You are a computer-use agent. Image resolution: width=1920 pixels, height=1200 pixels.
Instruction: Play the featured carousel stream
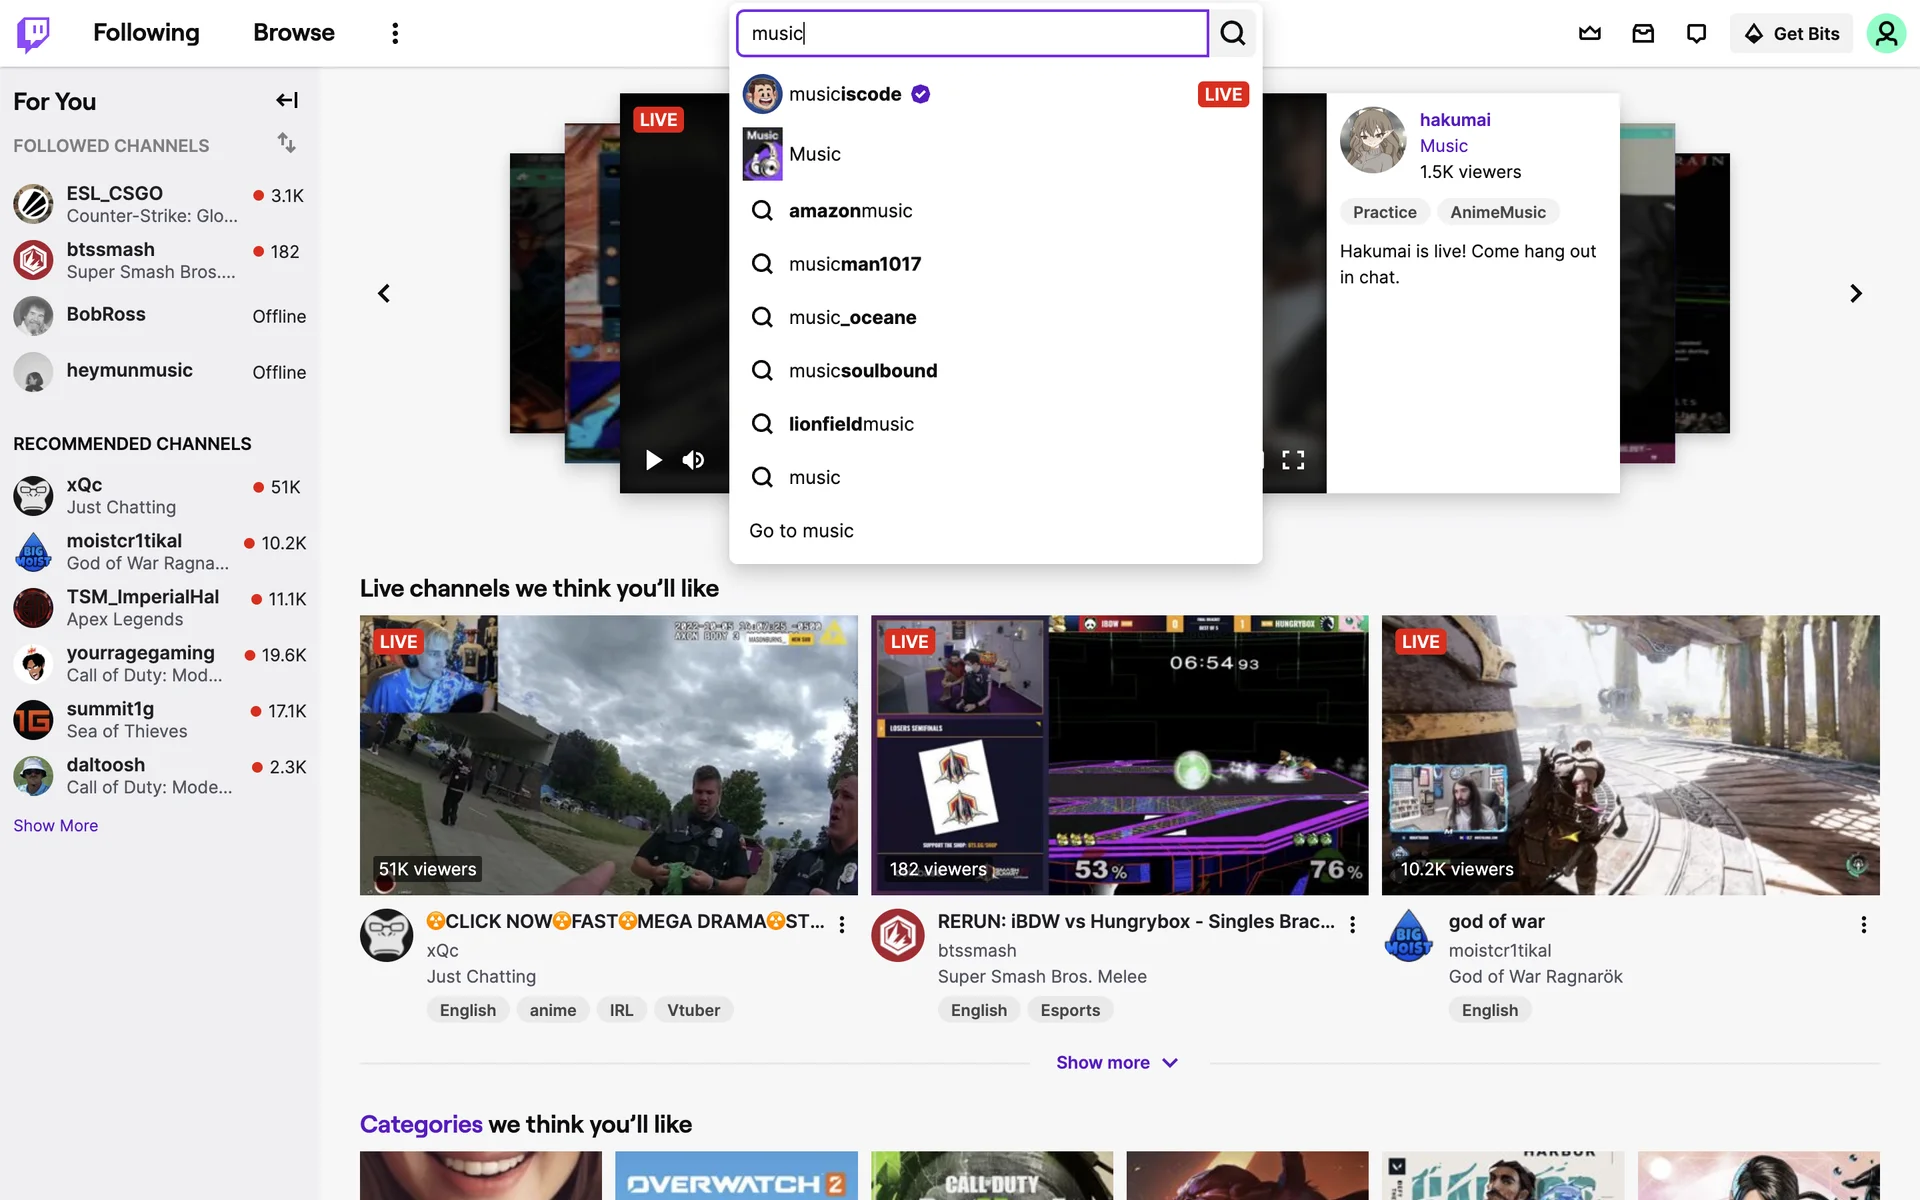pos(653,460)
